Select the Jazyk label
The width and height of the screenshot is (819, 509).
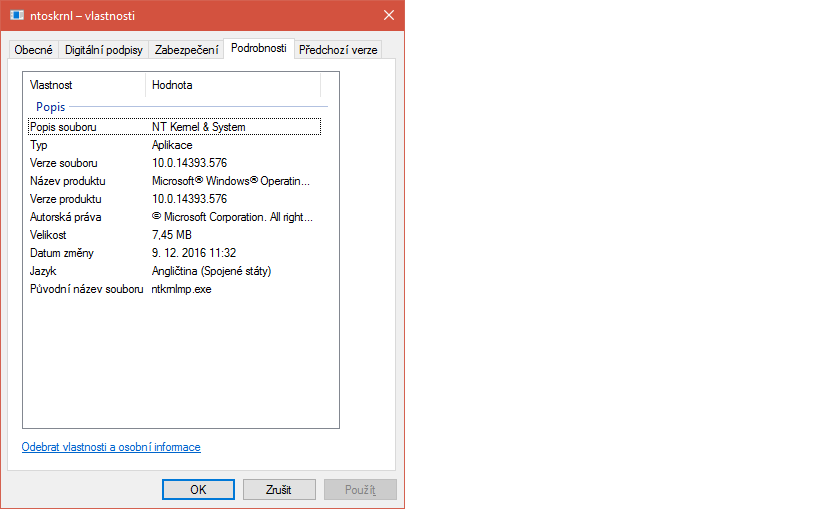43,271
